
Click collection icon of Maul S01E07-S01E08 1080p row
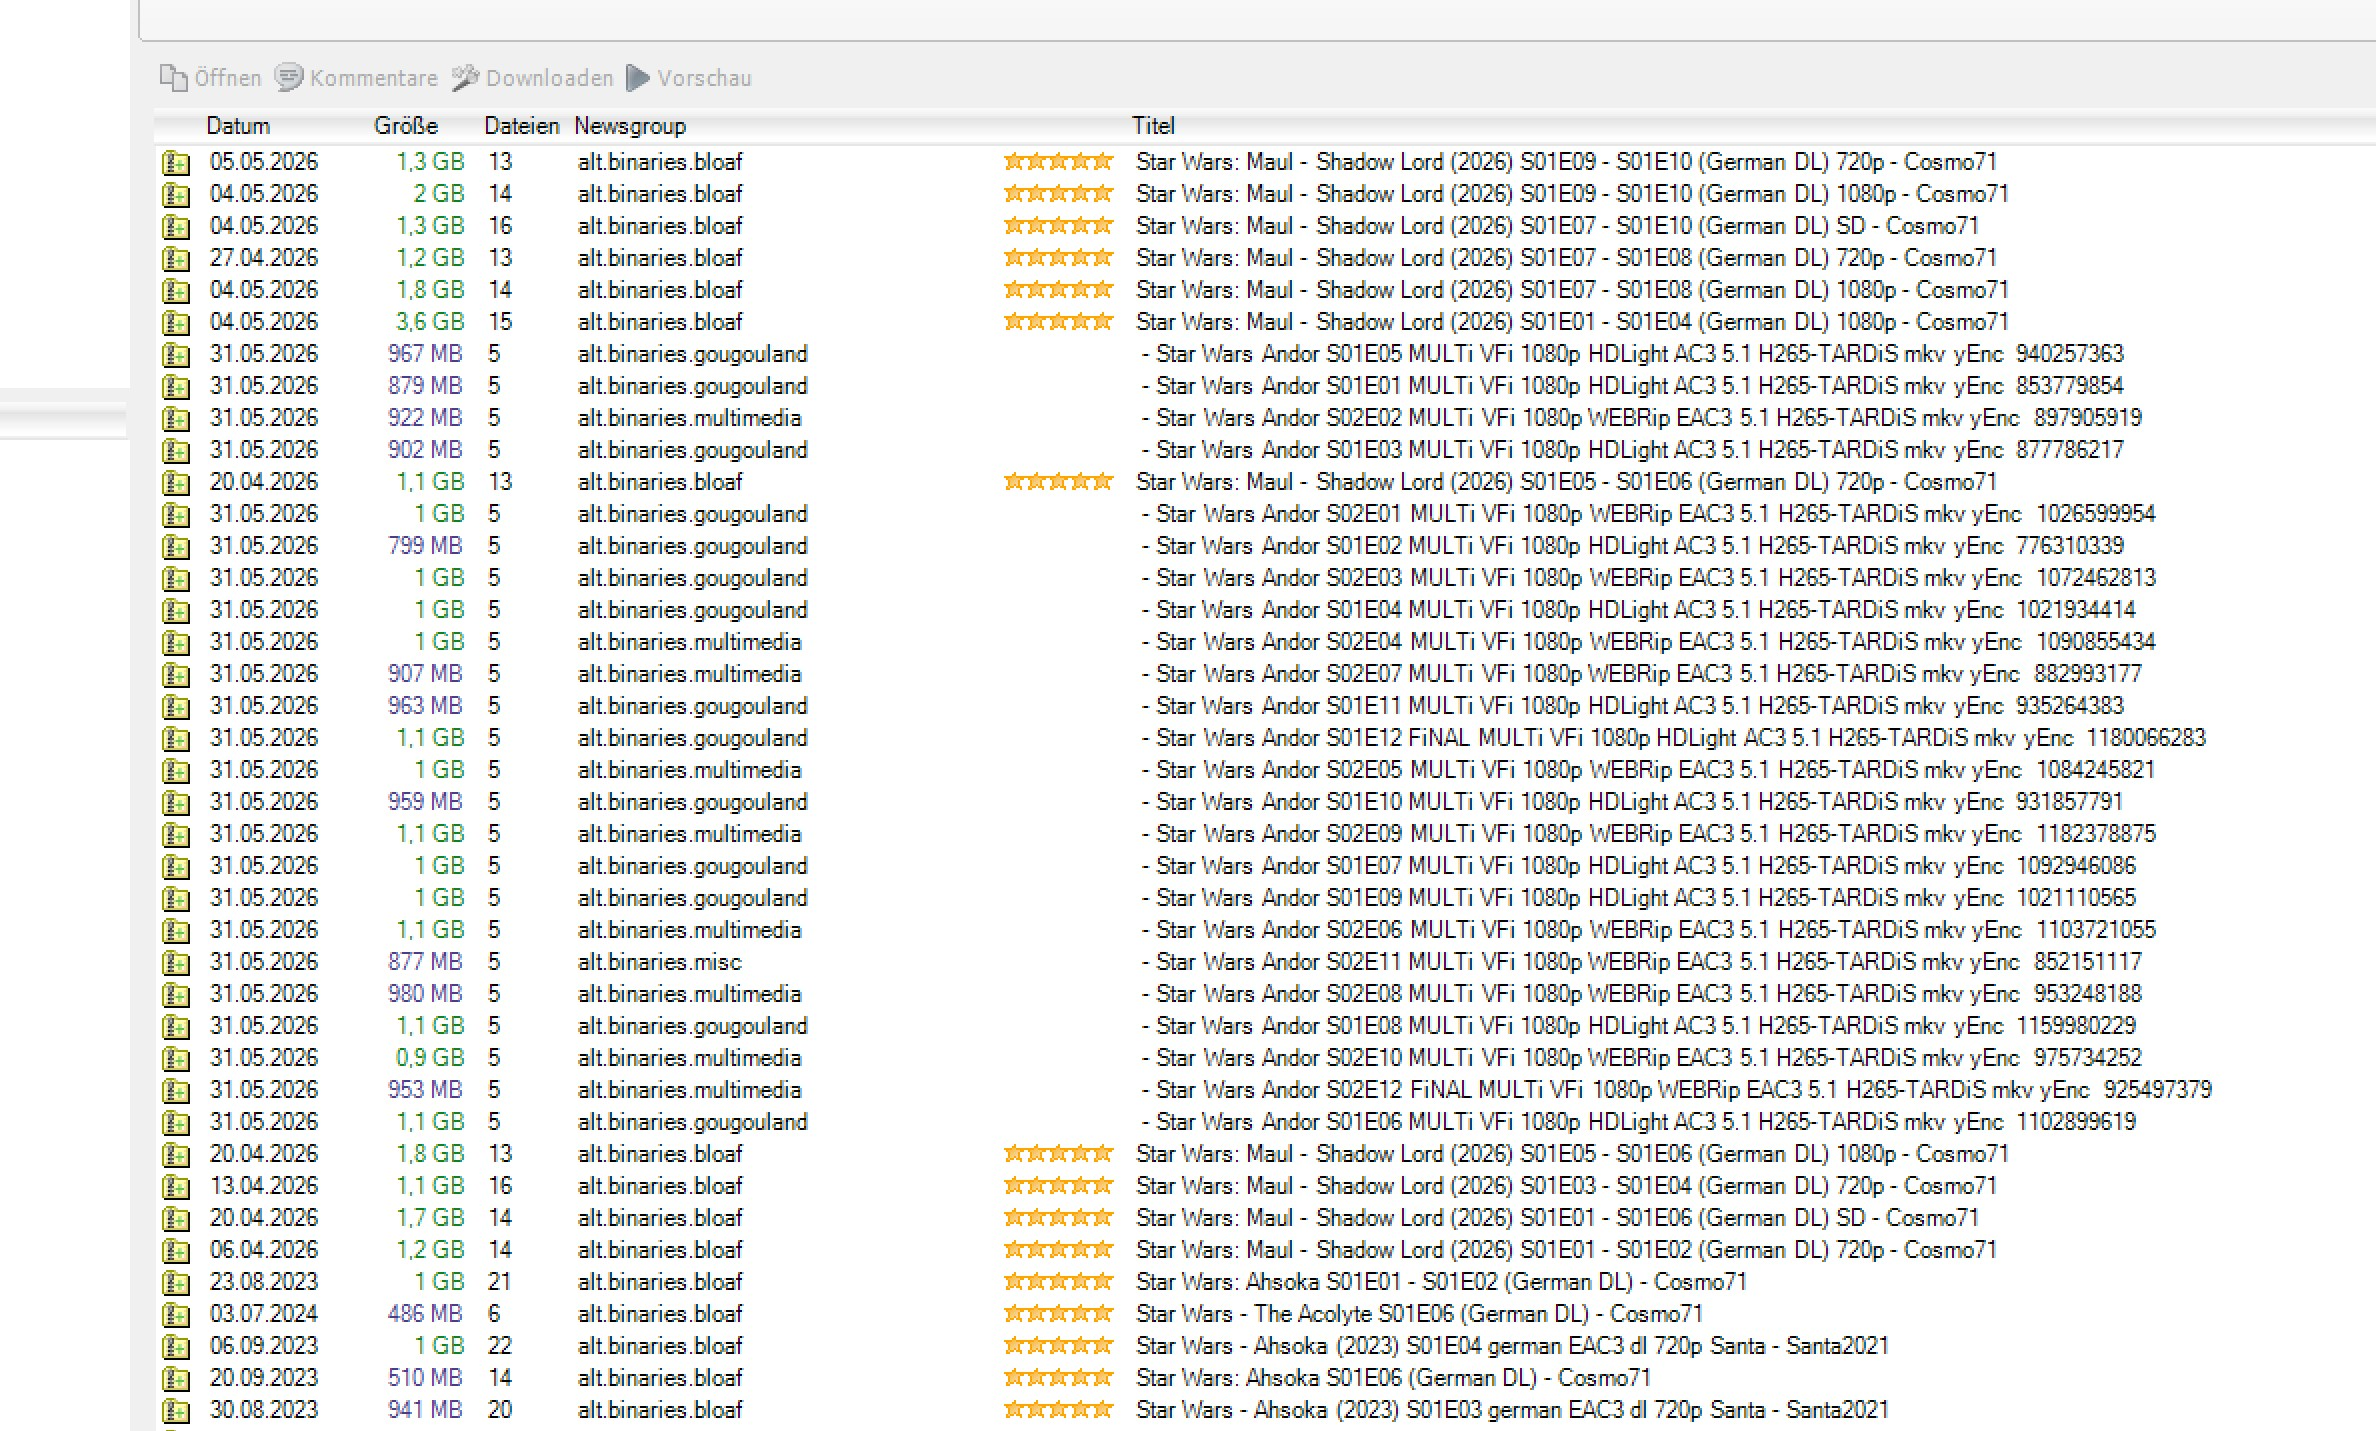click(176, 290)
